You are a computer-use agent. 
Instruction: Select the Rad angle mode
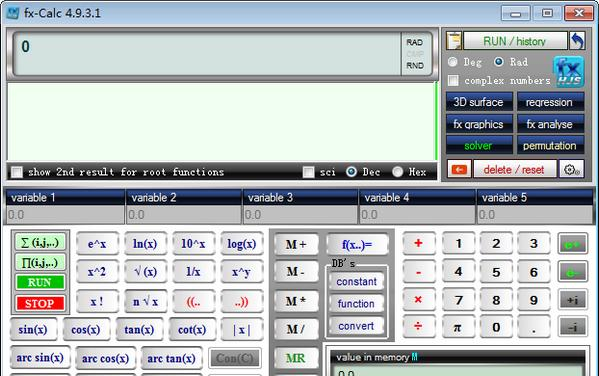[499, 62]
